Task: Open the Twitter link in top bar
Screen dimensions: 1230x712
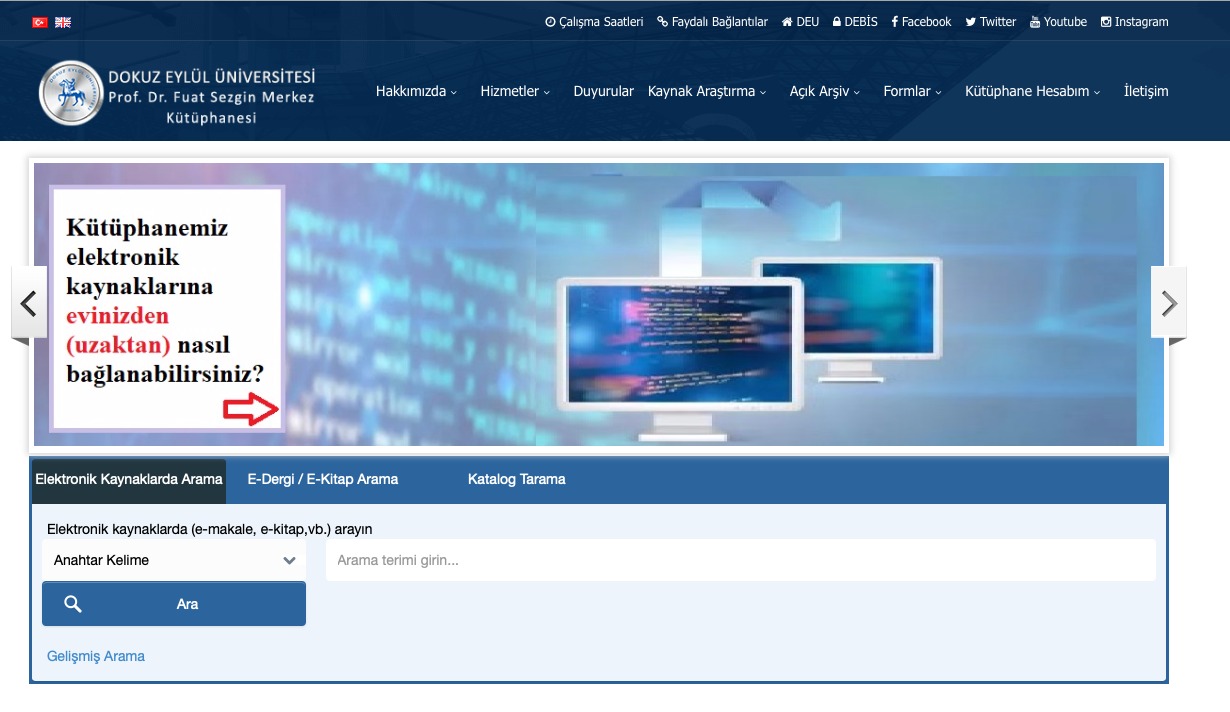Action: click(x=990, y=22)
